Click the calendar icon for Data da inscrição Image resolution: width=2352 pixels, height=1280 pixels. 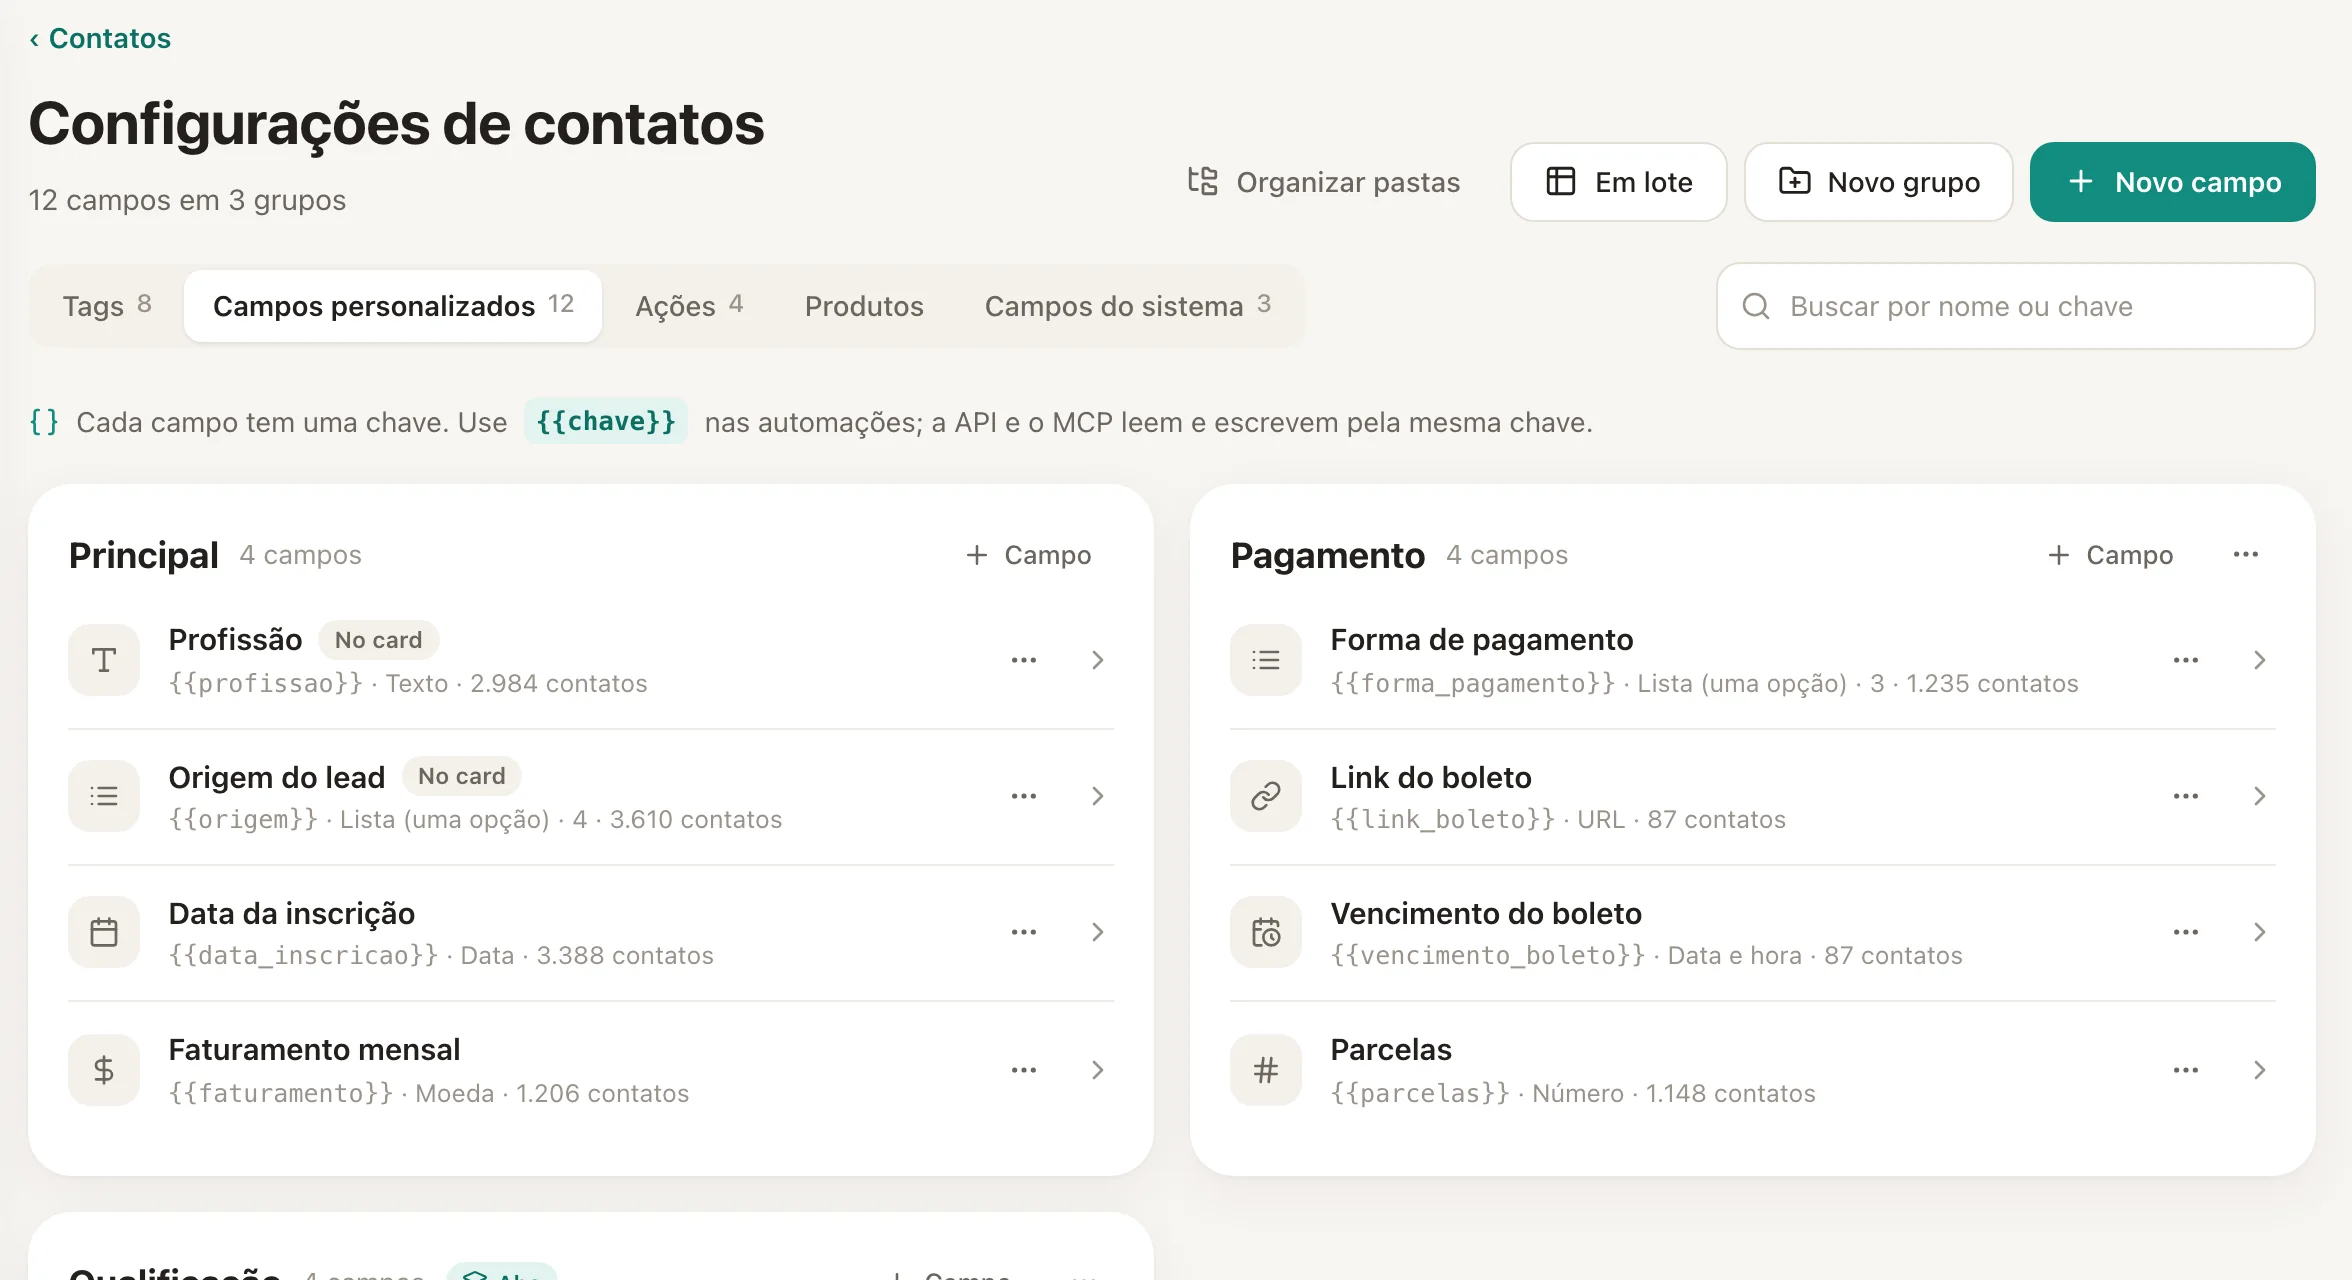(104, 932)
